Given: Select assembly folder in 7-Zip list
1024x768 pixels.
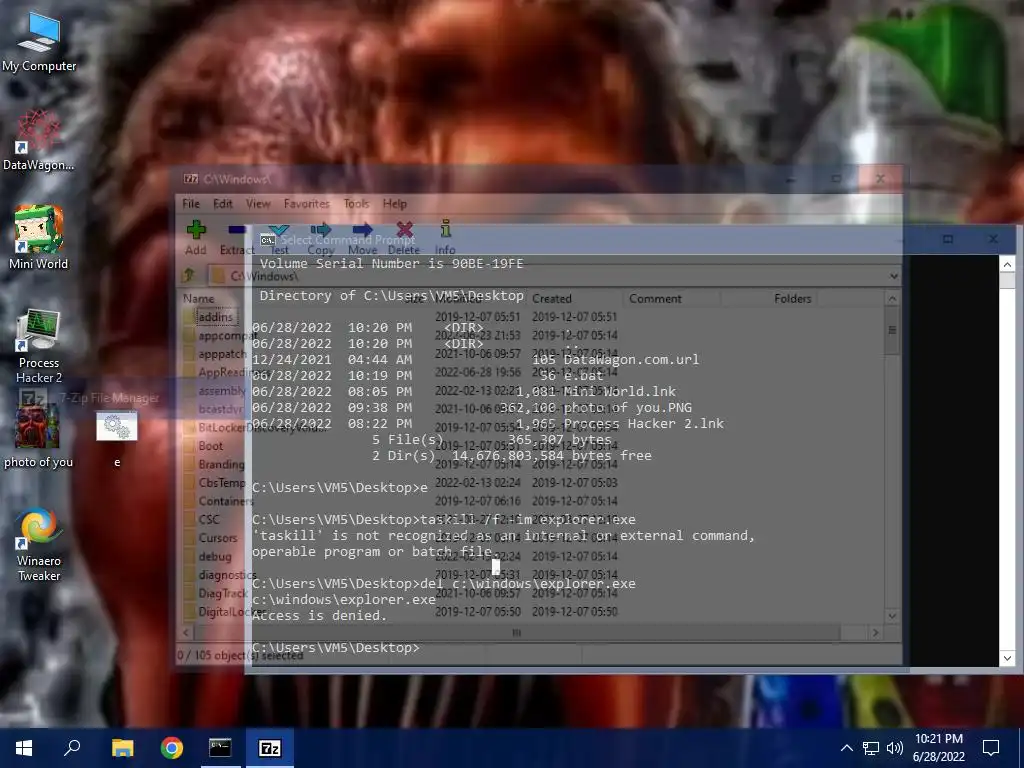Looking at the screenshot, I should pyautogui.click(x=221, y=391).
